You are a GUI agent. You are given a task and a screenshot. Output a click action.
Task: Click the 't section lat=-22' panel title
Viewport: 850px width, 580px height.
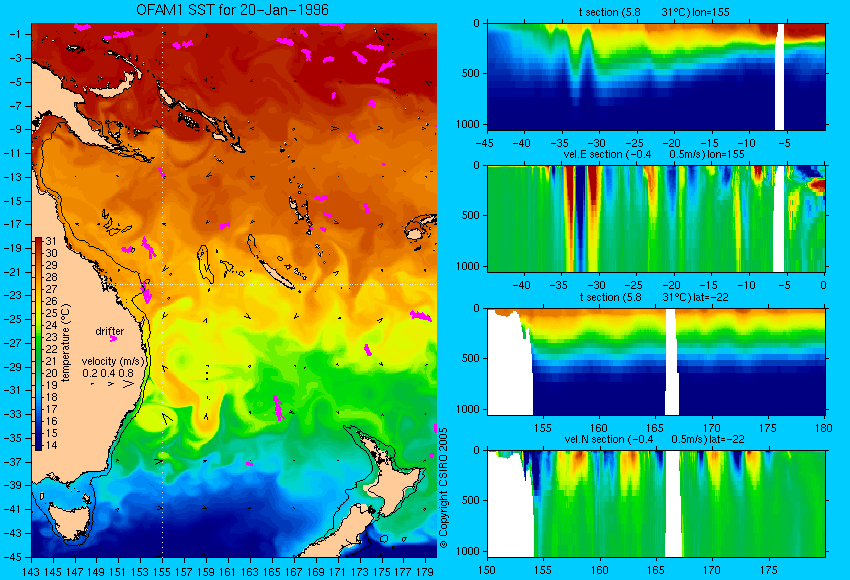[654, 297]
